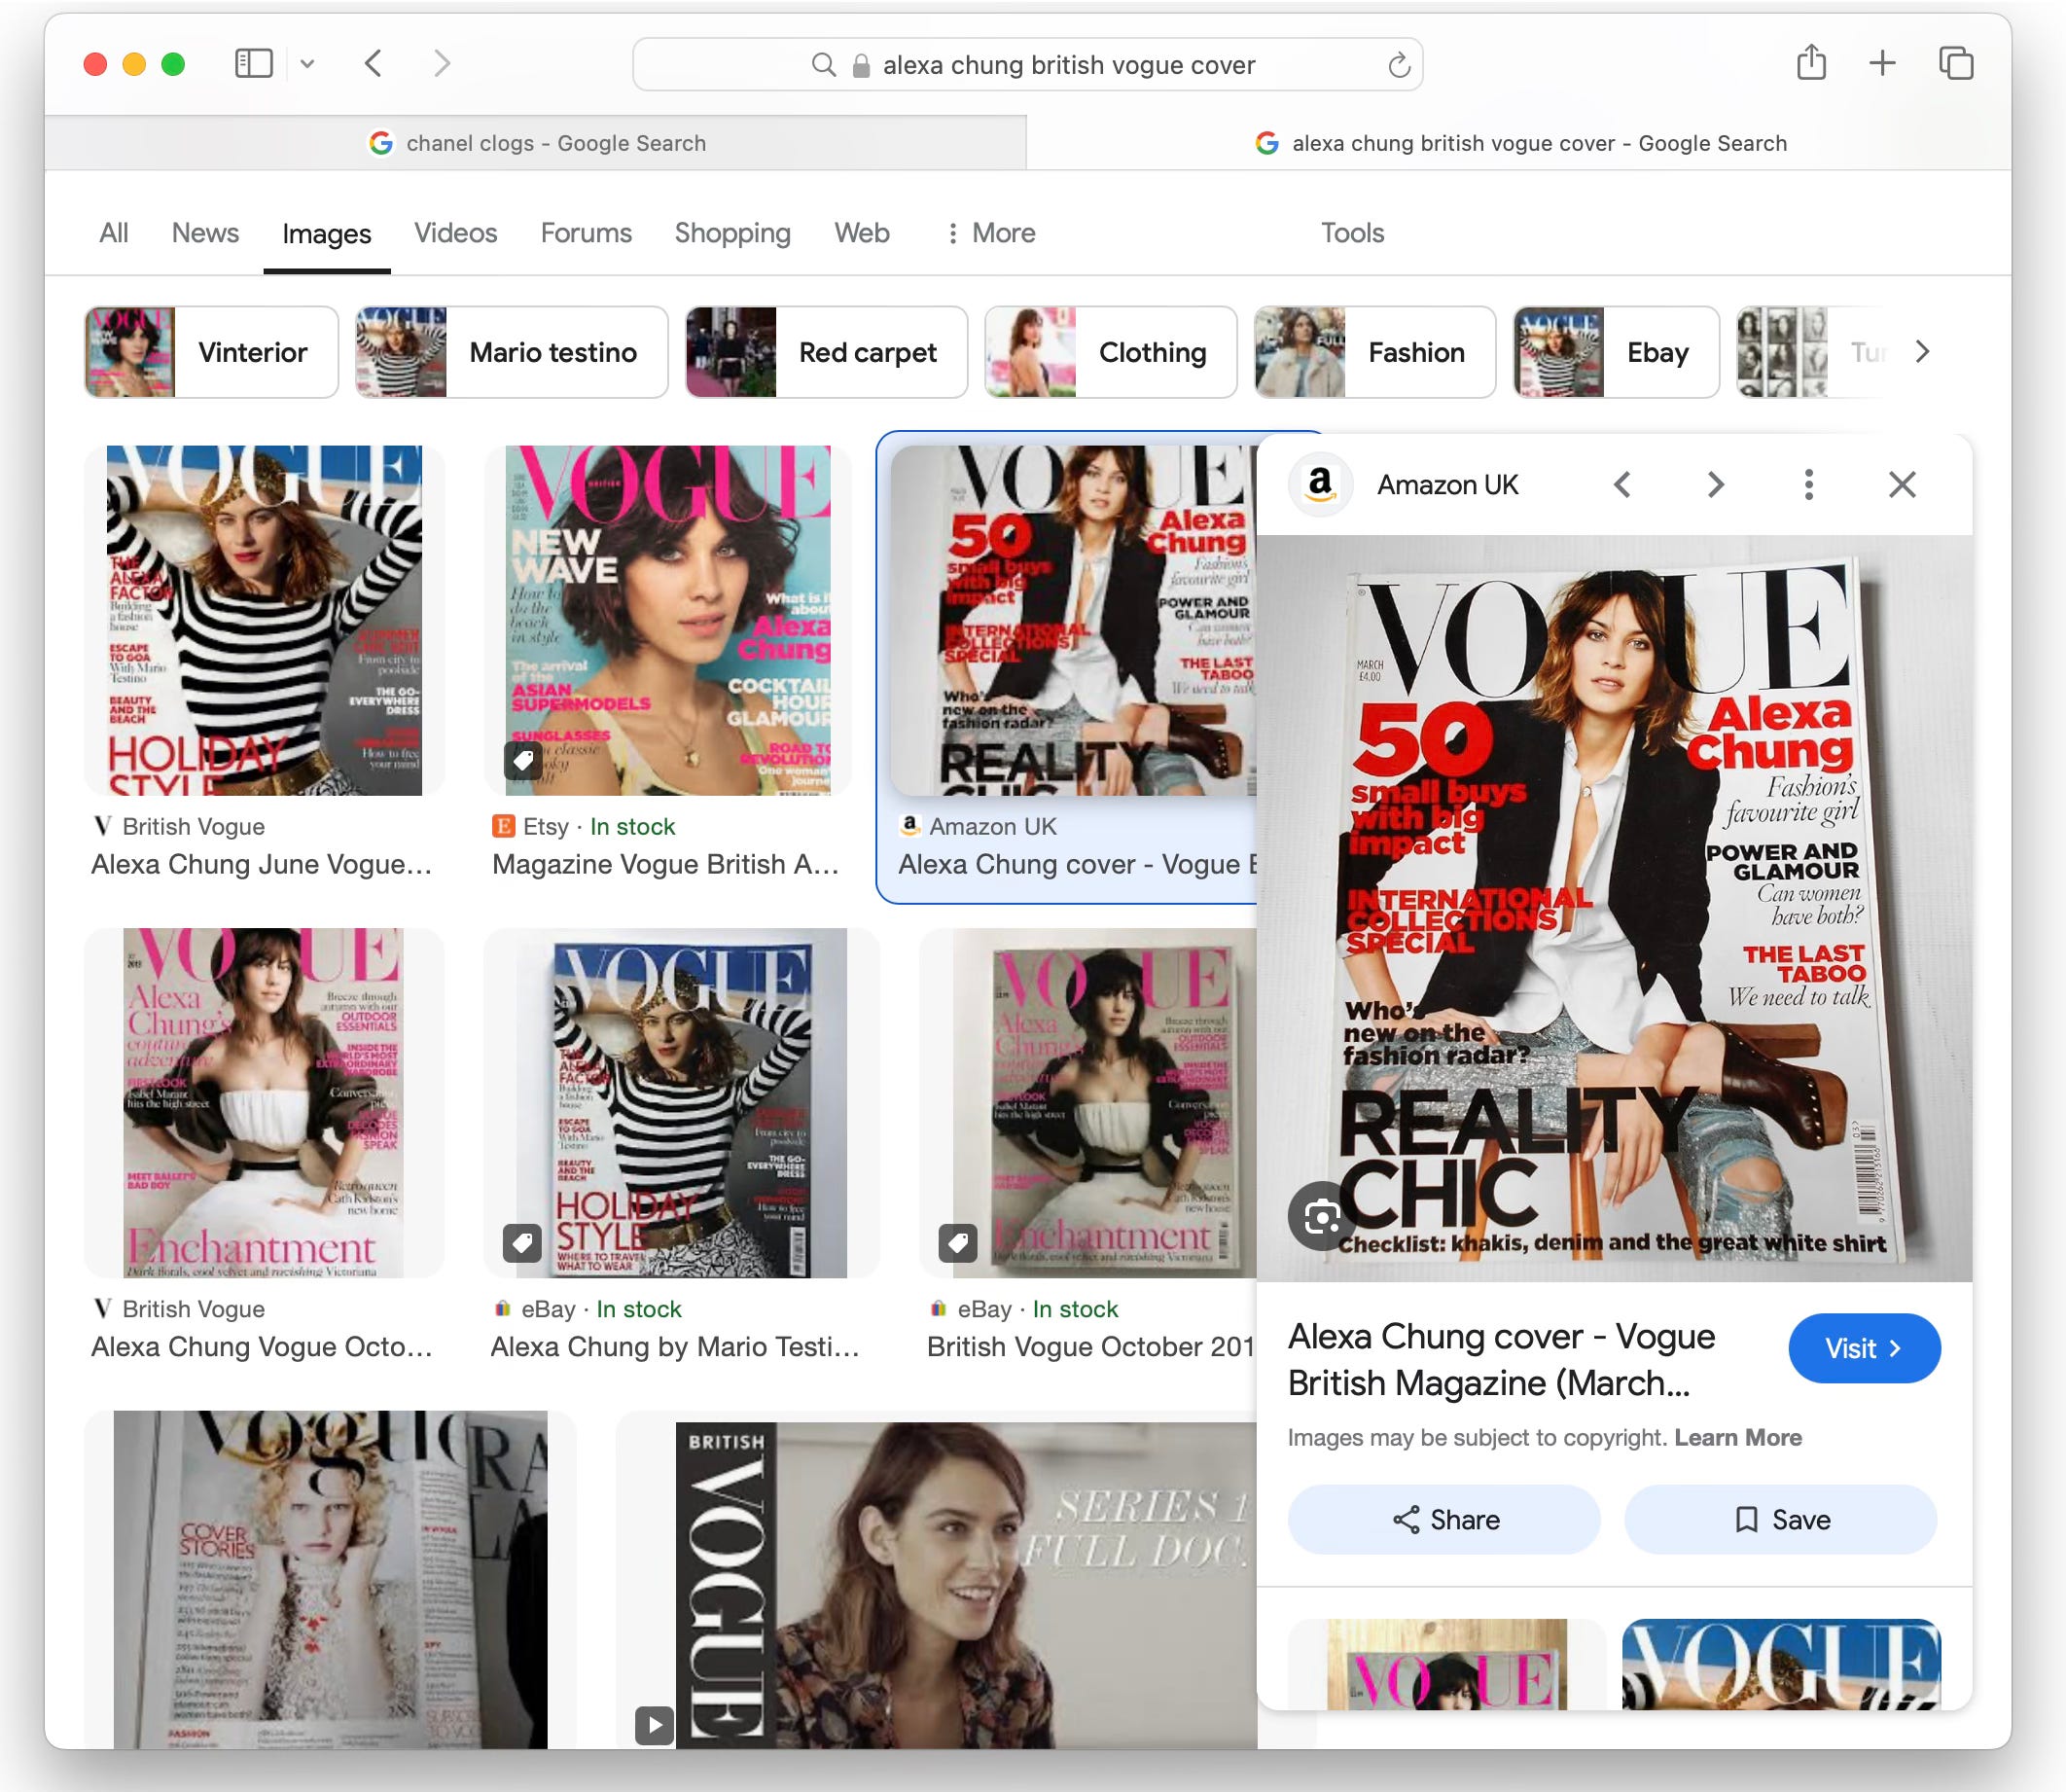Reload the page with the refresh icon
This screenshot has height=1792, width=2066.
[1398, 65]
